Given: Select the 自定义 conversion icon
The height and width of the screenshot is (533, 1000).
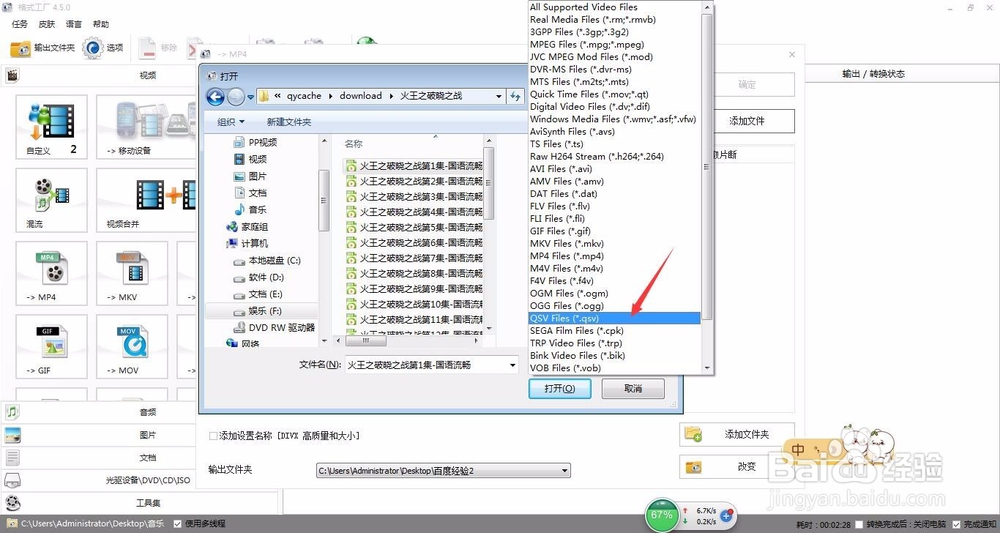Looking at the screenshot, I should (51, 127).
